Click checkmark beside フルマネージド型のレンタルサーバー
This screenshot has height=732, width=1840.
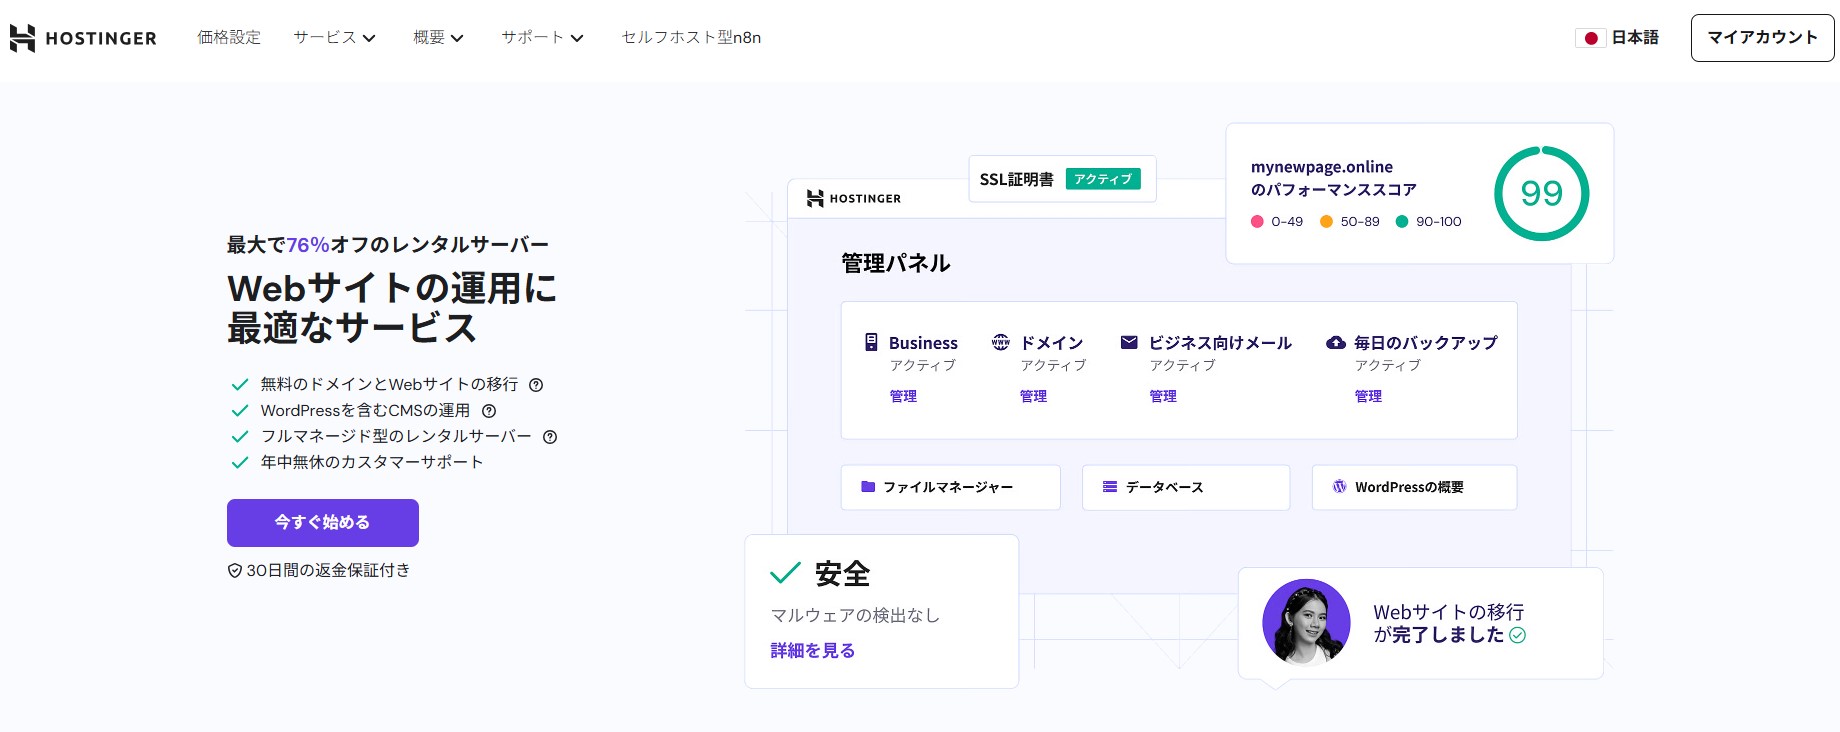[x=240, y=437]
